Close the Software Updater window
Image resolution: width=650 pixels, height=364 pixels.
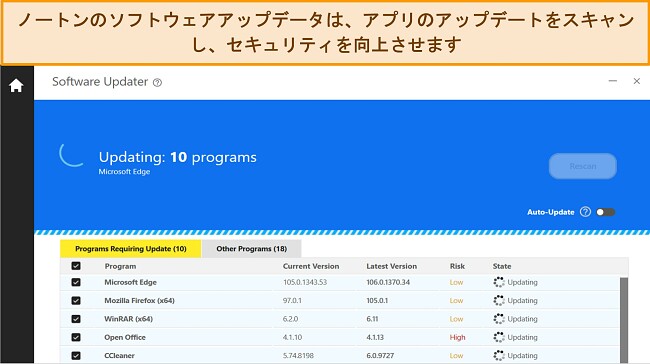(x=637, y=81)
